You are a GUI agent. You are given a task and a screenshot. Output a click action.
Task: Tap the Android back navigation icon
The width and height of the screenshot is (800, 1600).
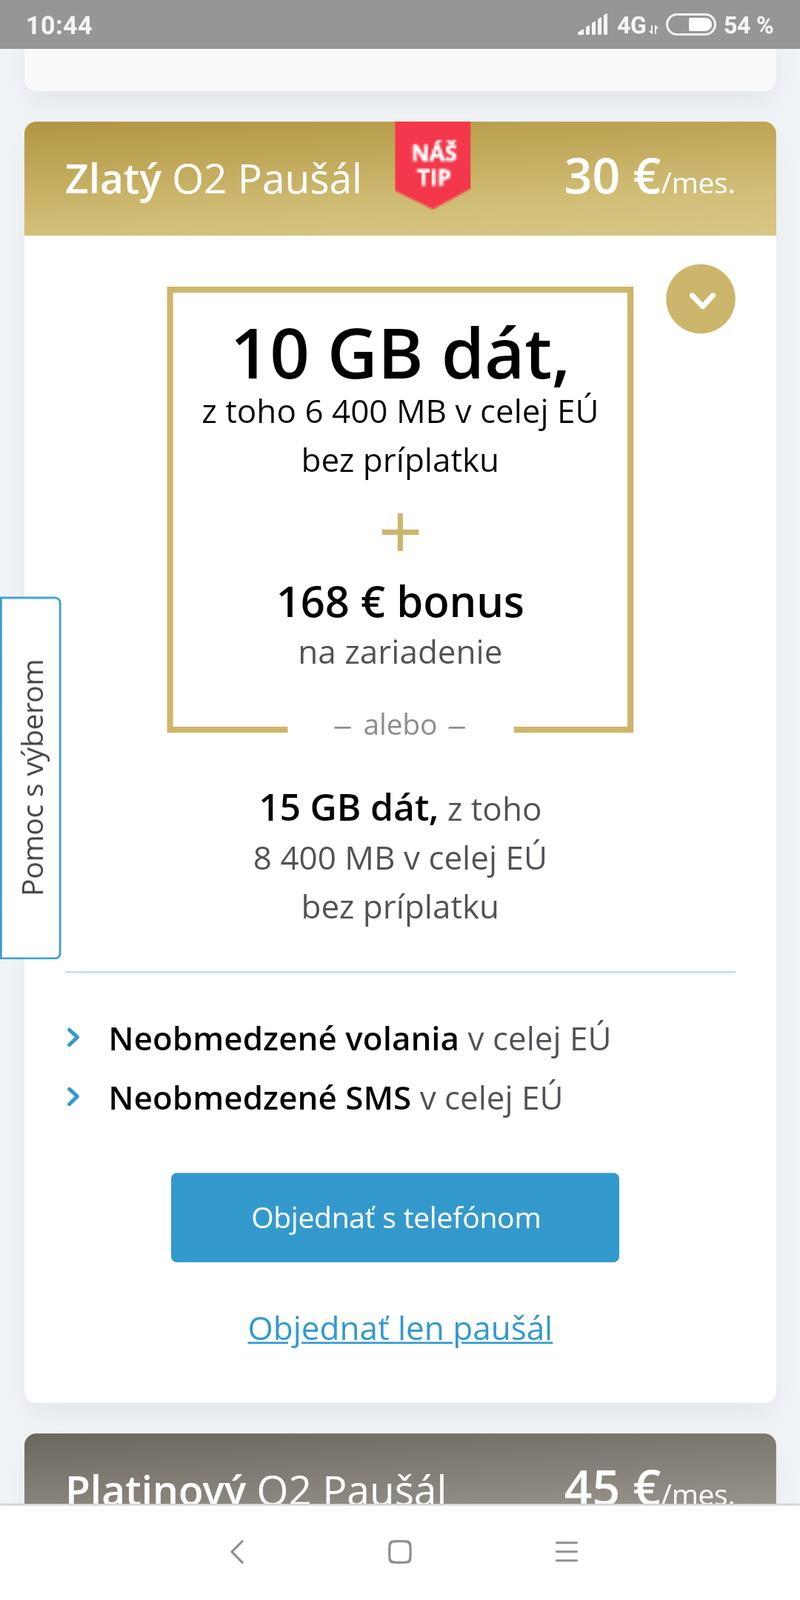[237, 1551]
